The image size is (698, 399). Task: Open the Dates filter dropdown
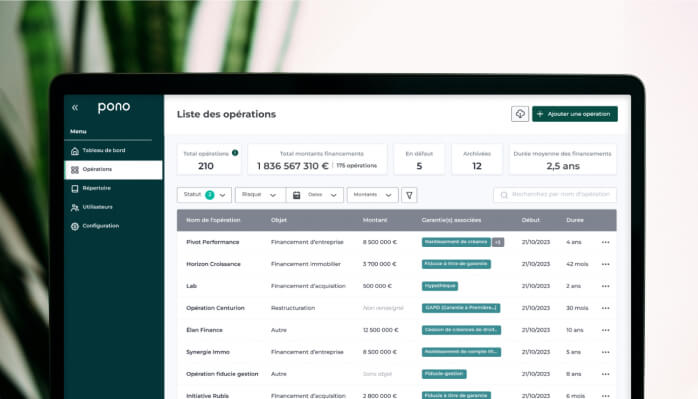pyautogui.click(x=315, y=195)
